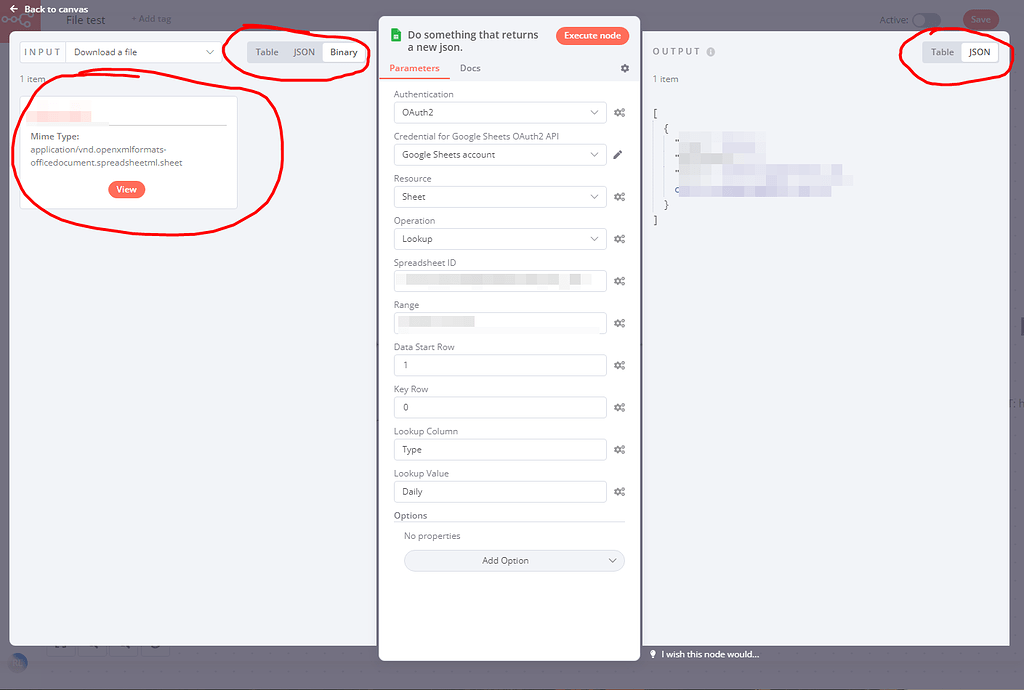This screenshot has height=690, width=1024.
Task: Select the JSON tab in the input panel
Action: [303, 51]
